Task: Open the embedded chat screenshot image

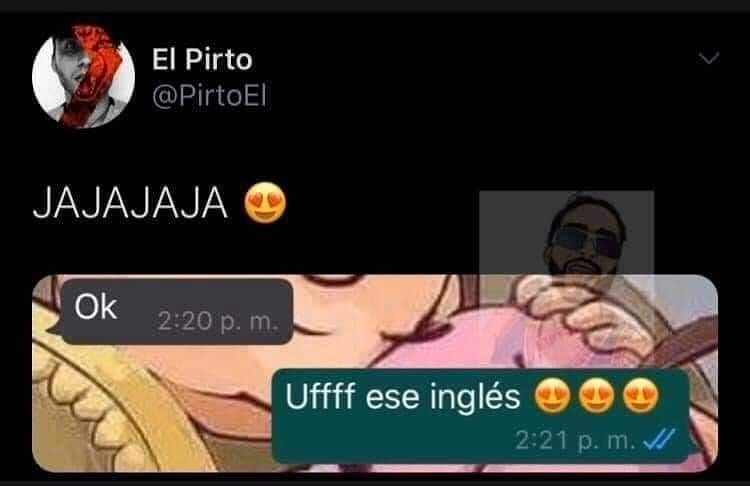Action: 375,373
